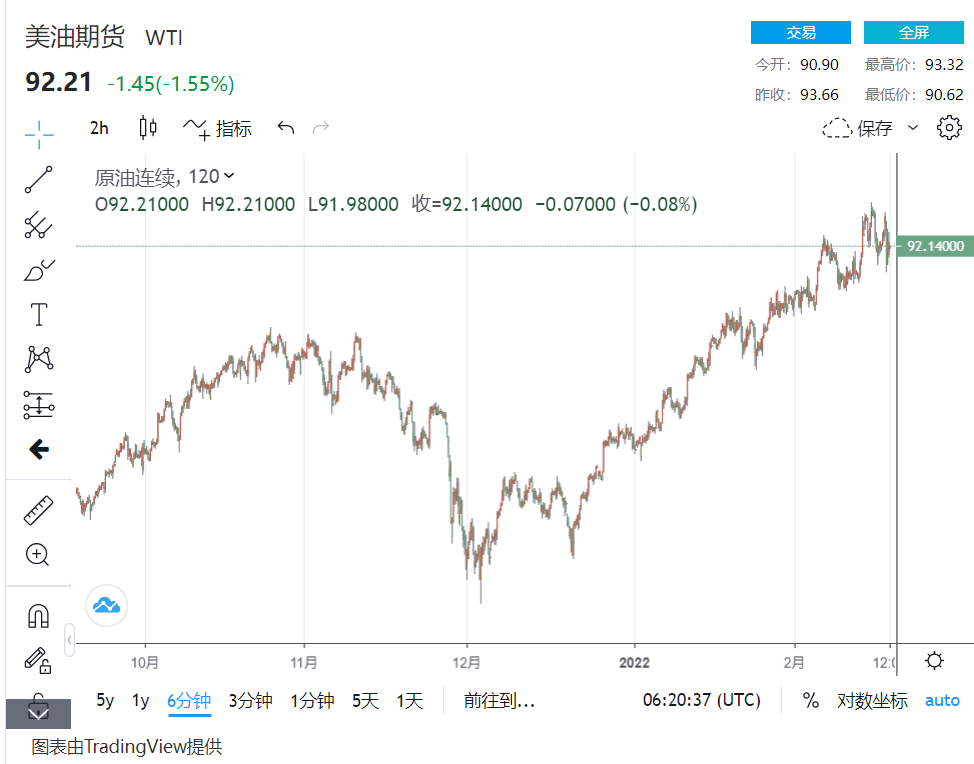Click the 交易 button

[x=800, y=33]
